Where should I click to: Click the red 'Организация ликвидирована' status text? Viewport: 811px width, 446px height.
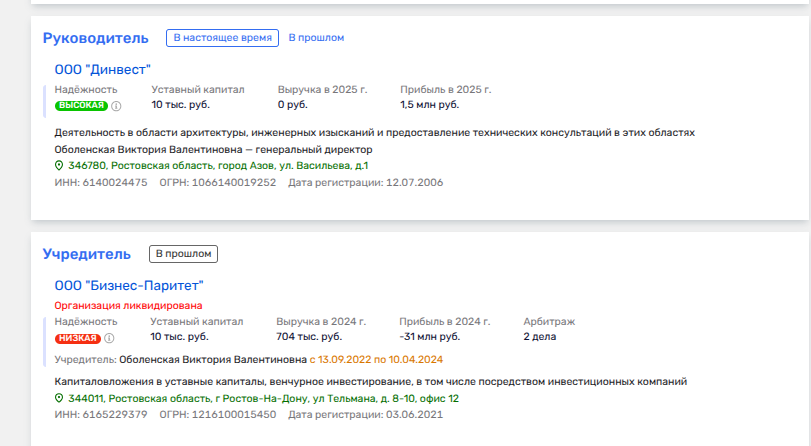pyautogui.click(x=128, y=305)
